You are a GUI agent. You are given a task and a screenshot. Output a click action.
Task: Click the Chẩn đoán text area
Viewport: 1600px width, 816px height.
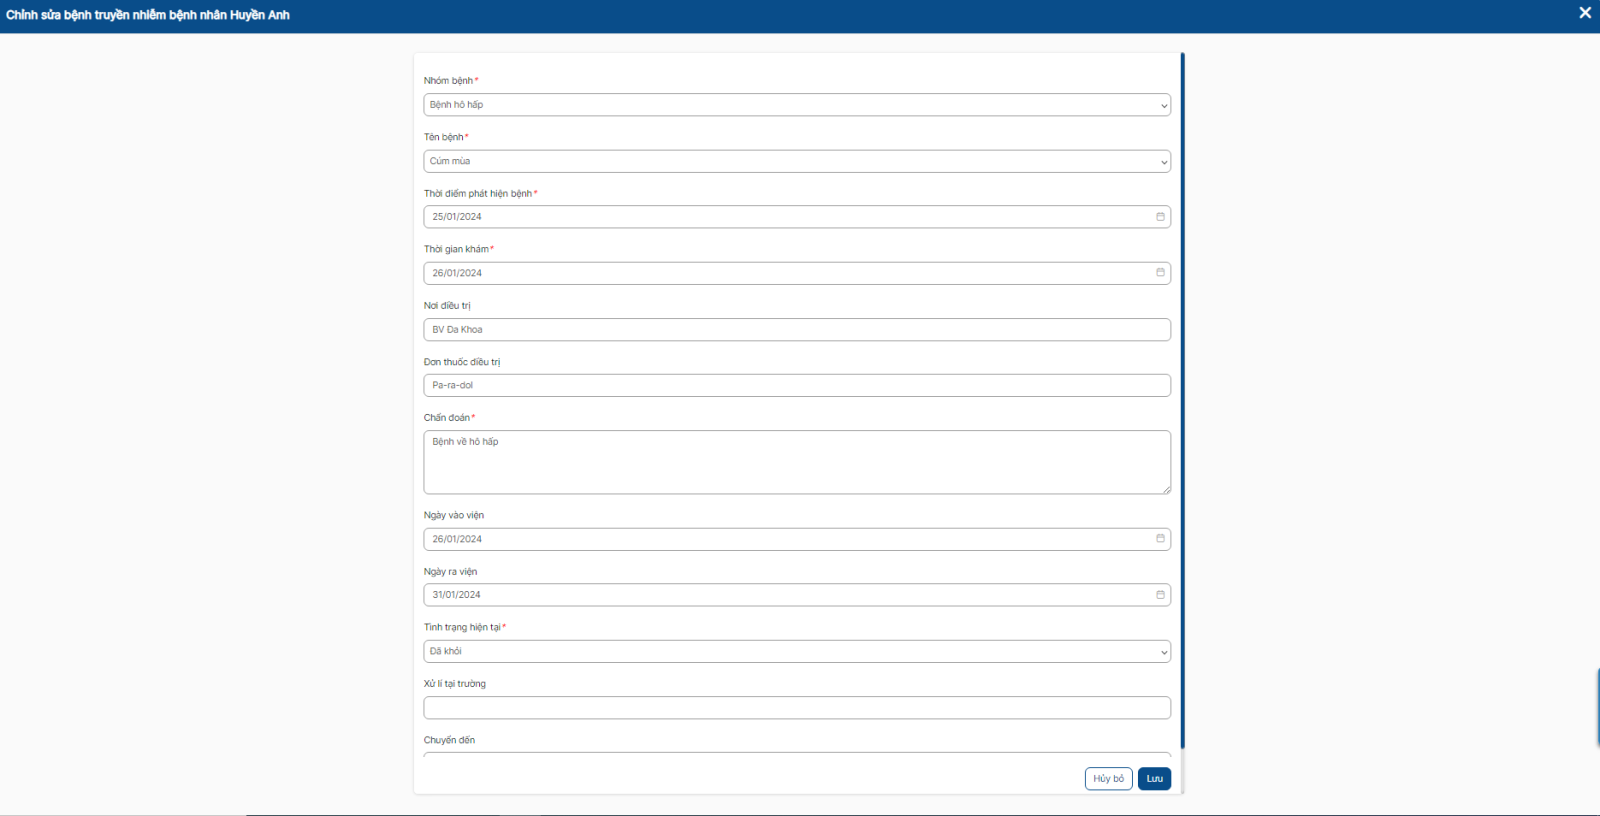[797, 462]
